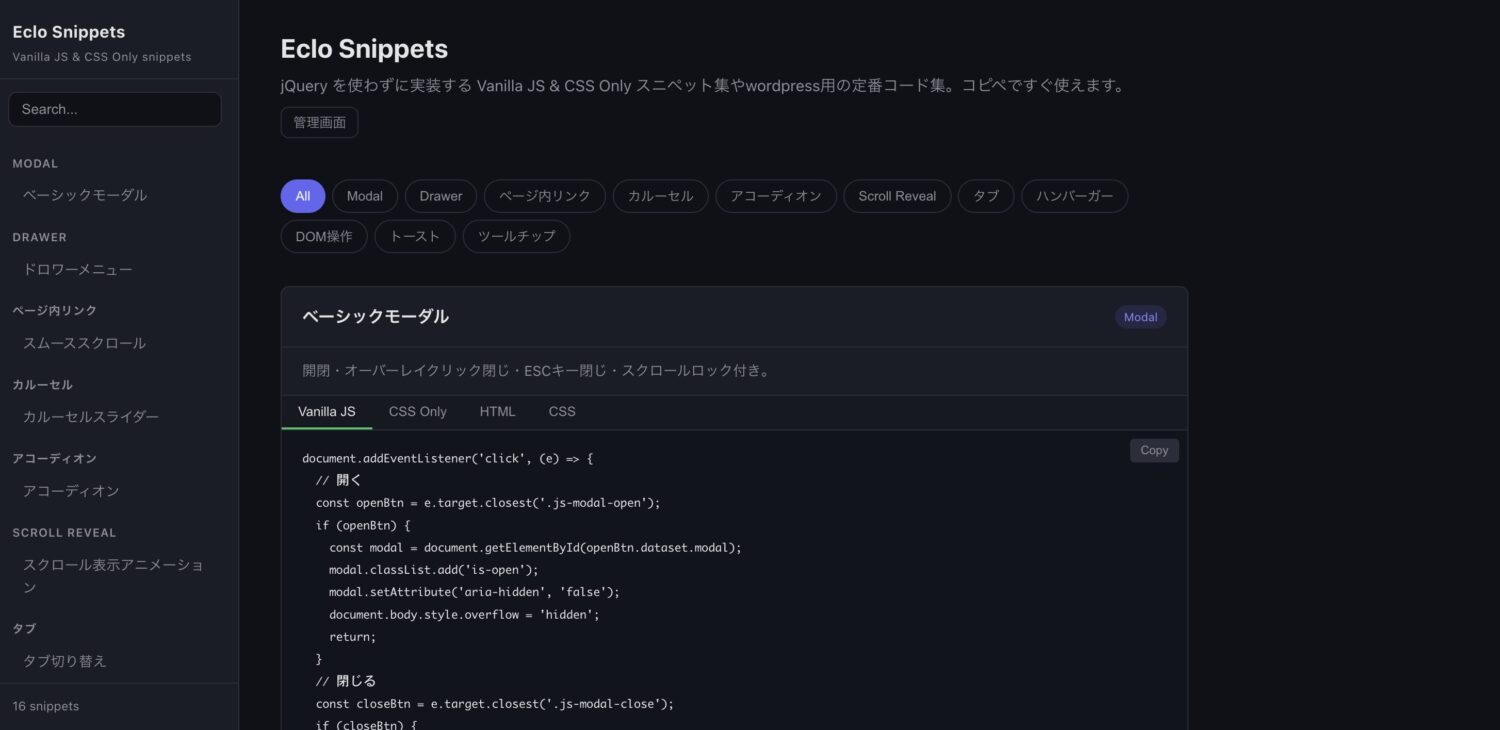
Task: Filter by ツールチップ chip
Action: (516, 237)
